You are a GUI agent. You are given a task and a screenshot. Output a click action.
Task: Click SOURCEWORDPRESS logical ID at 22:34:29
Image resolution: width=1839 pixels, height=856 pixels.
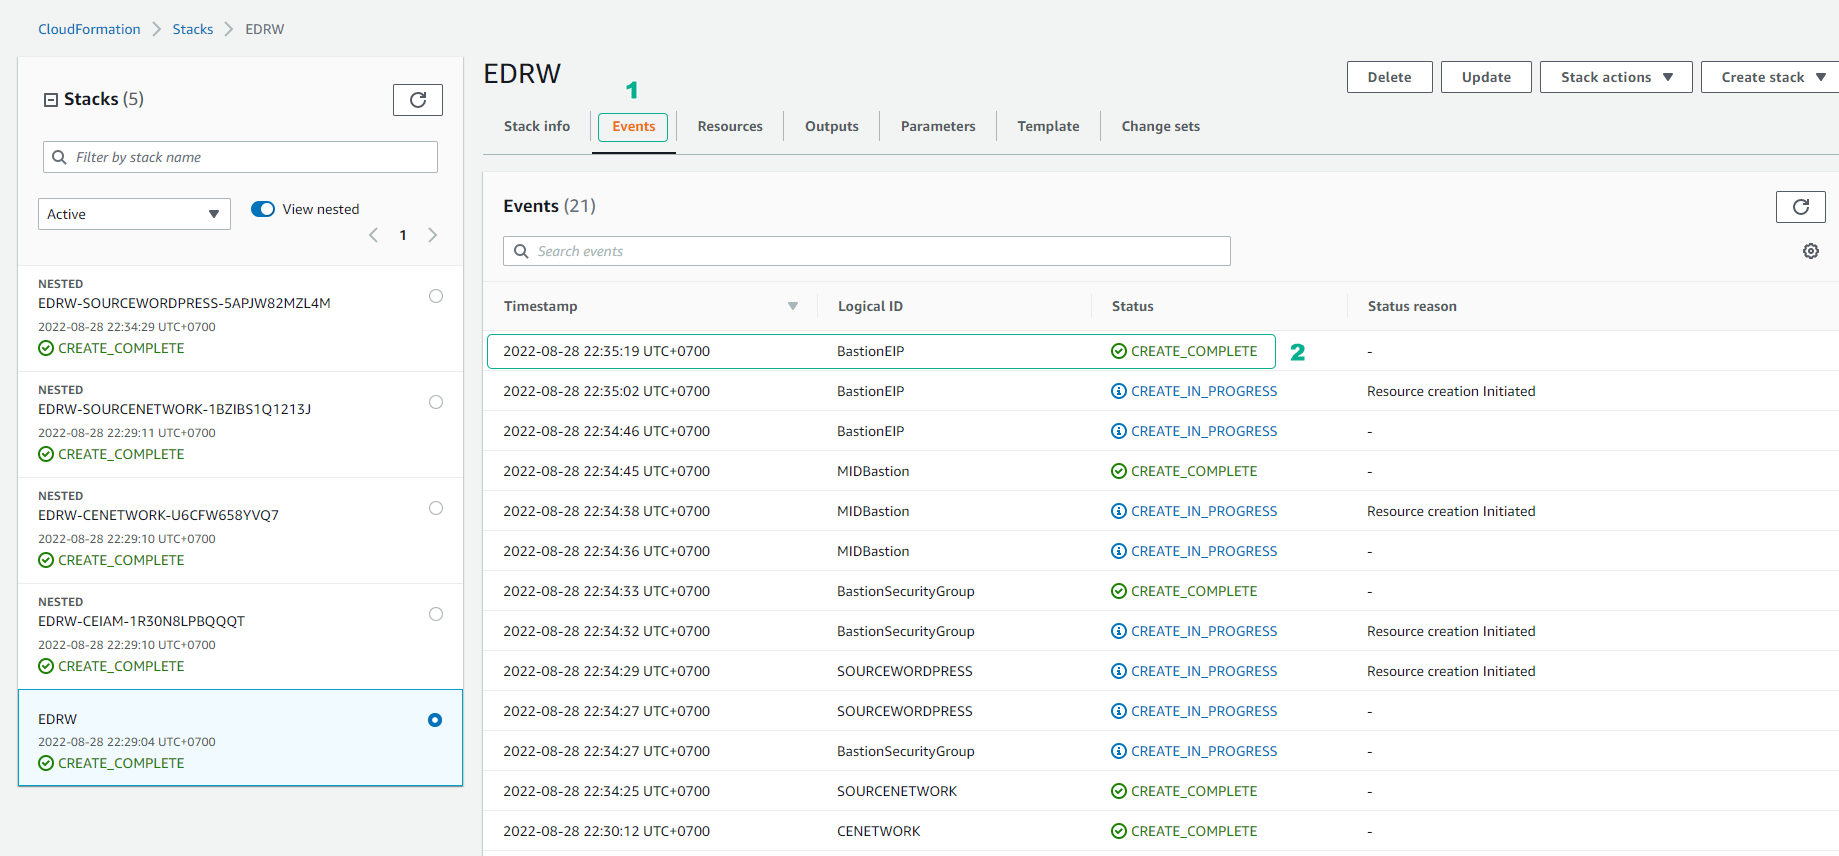pos(905,671)
